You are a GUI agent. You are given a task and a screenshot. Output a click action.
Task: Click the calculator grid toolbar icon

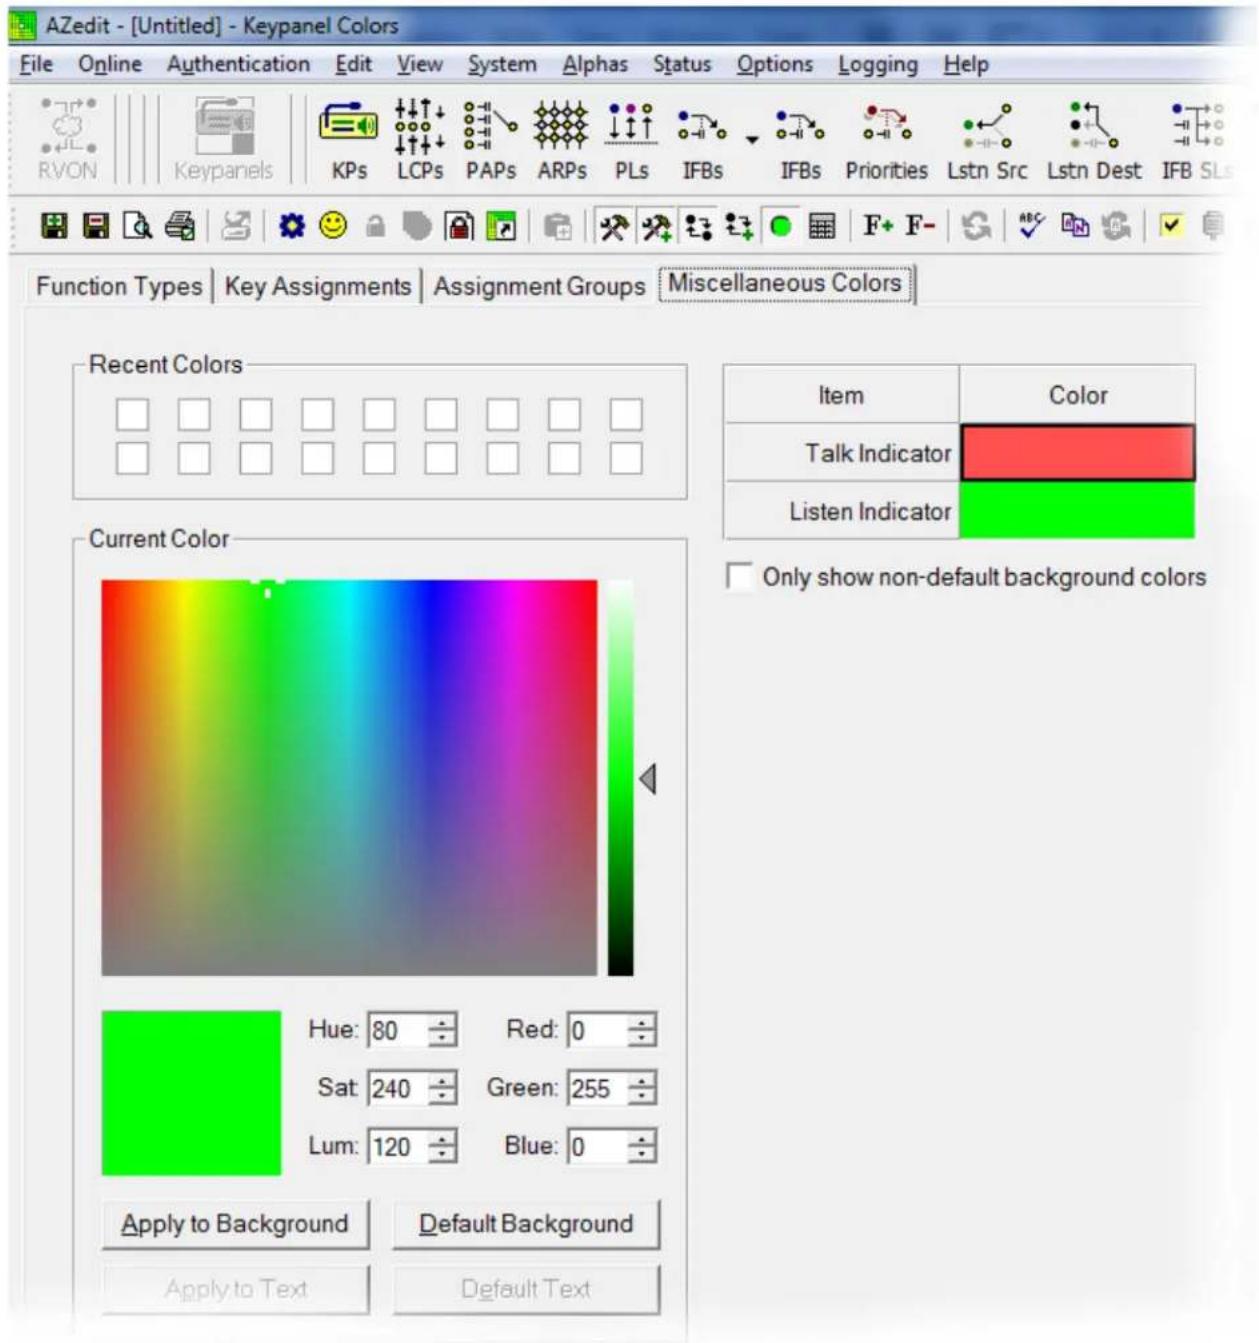821,227
